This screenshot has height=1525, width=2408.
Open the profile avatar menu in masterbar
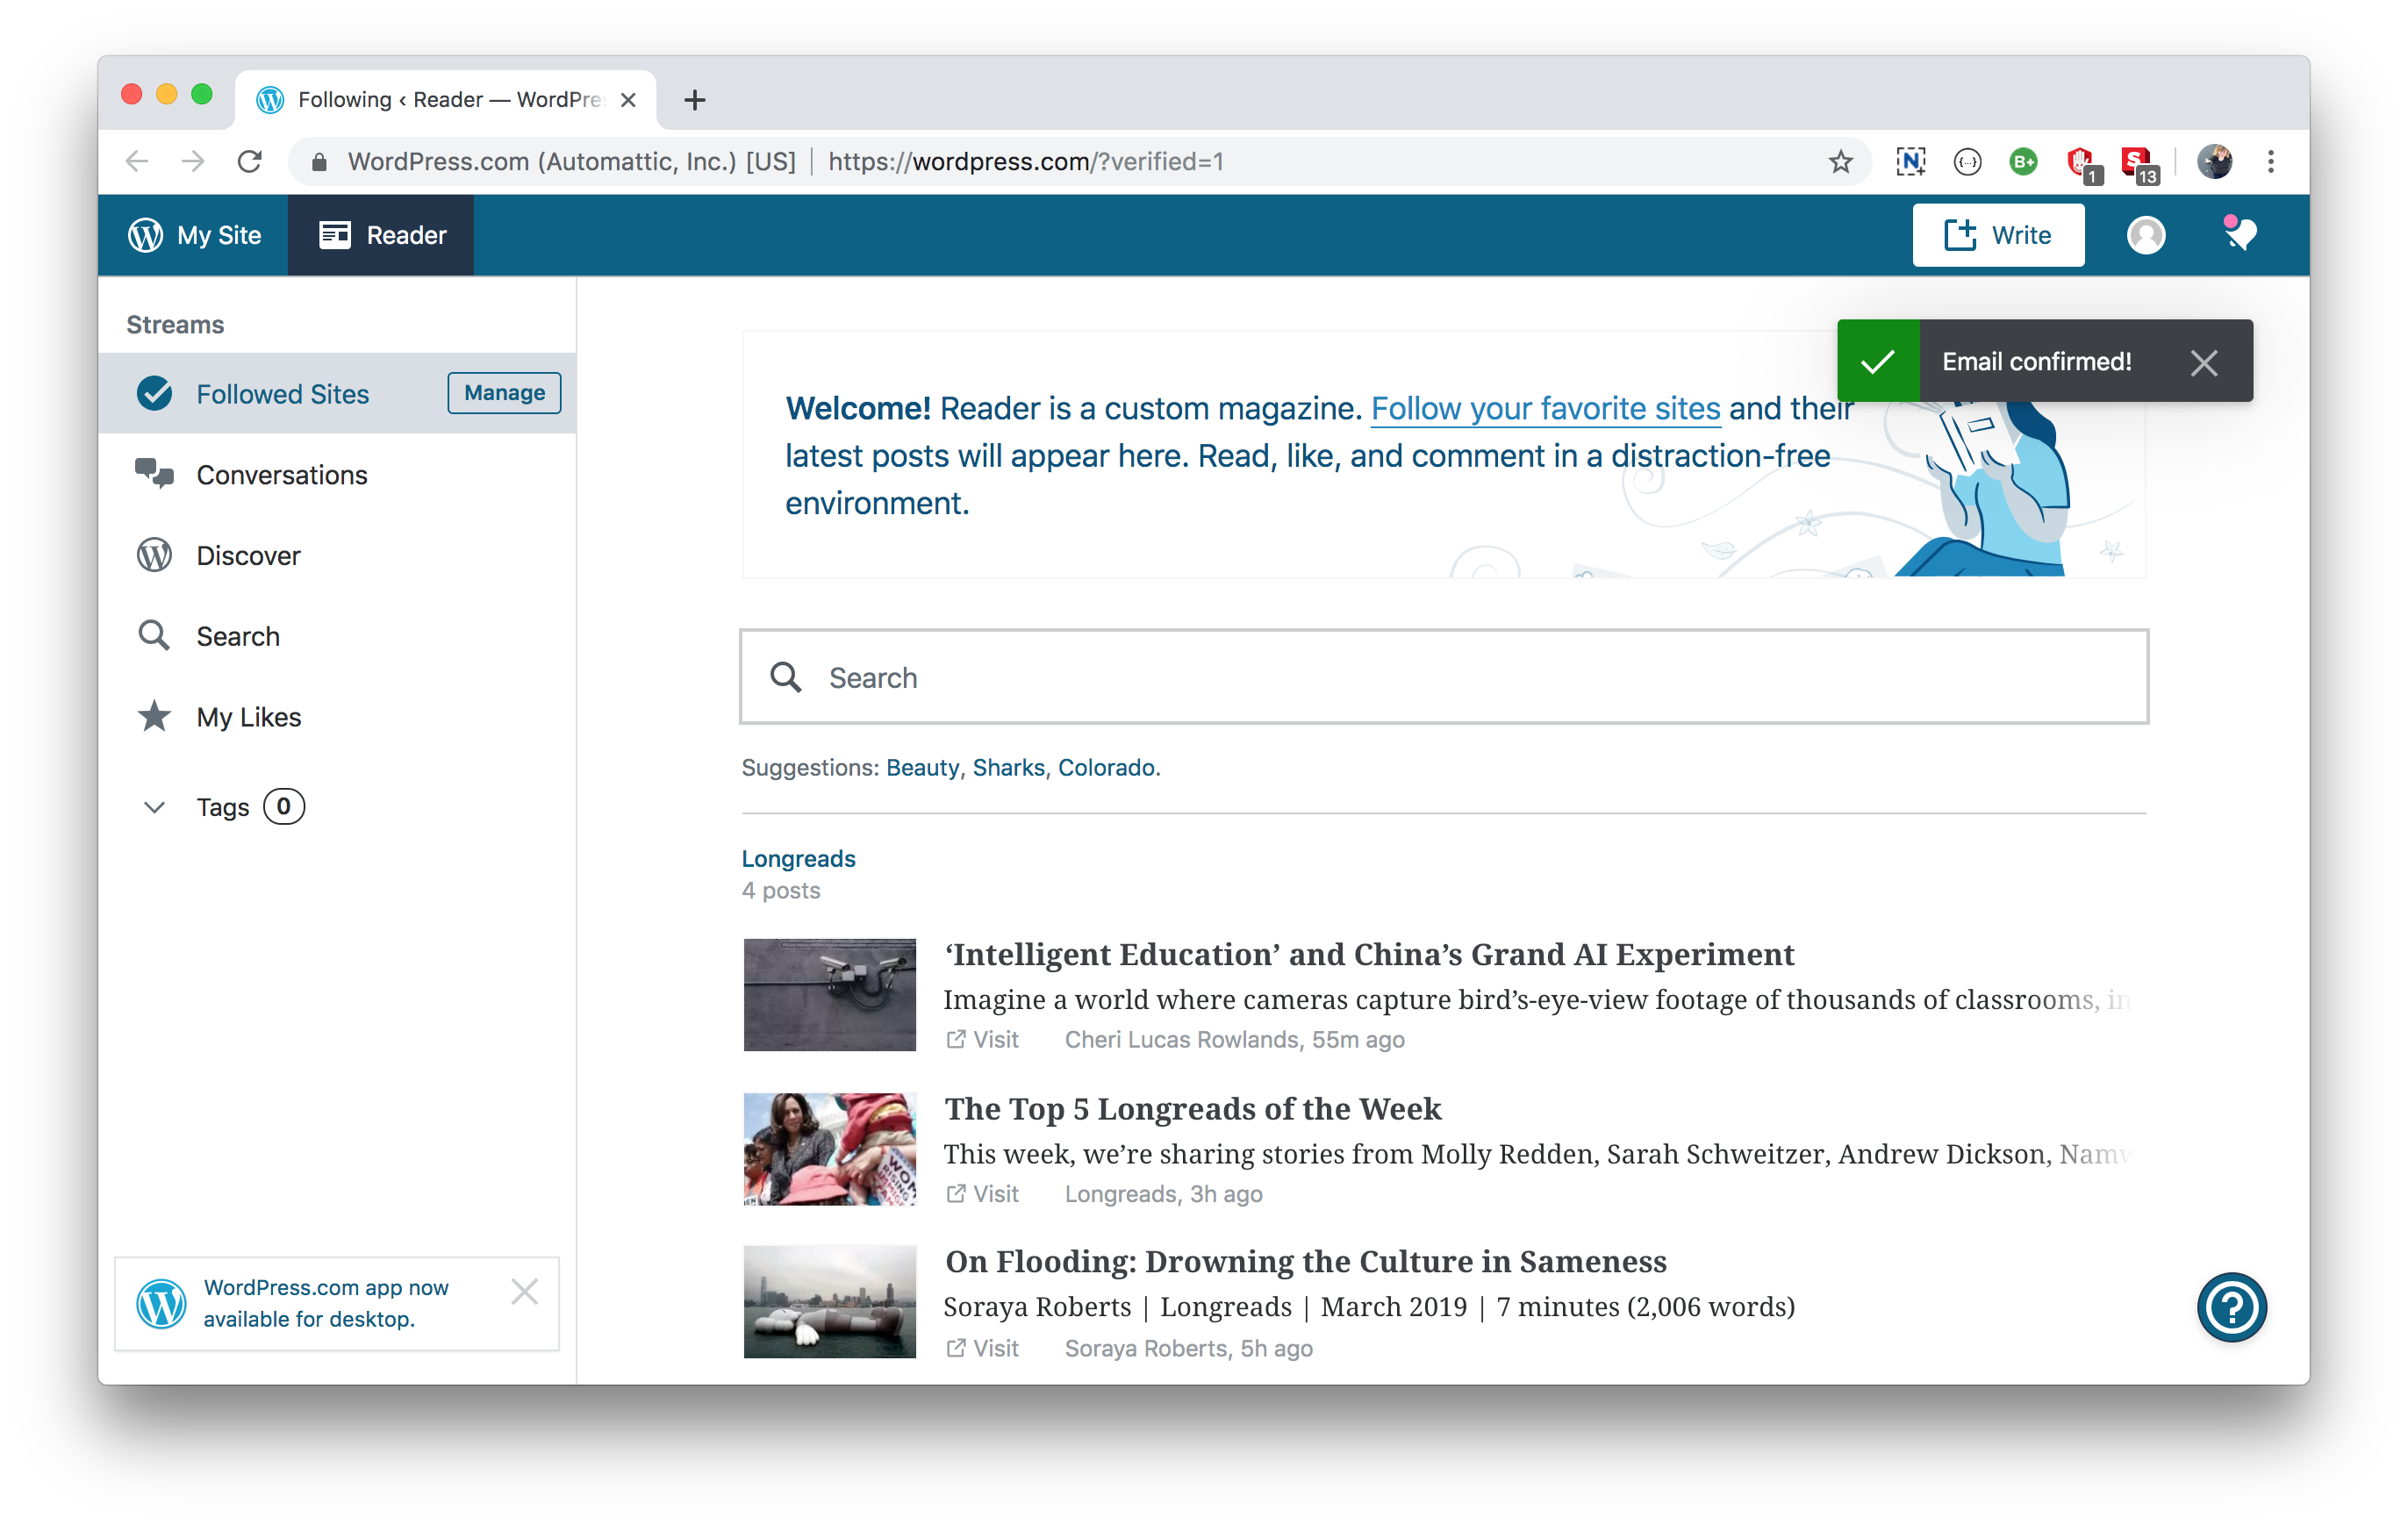coord(2145,235)
